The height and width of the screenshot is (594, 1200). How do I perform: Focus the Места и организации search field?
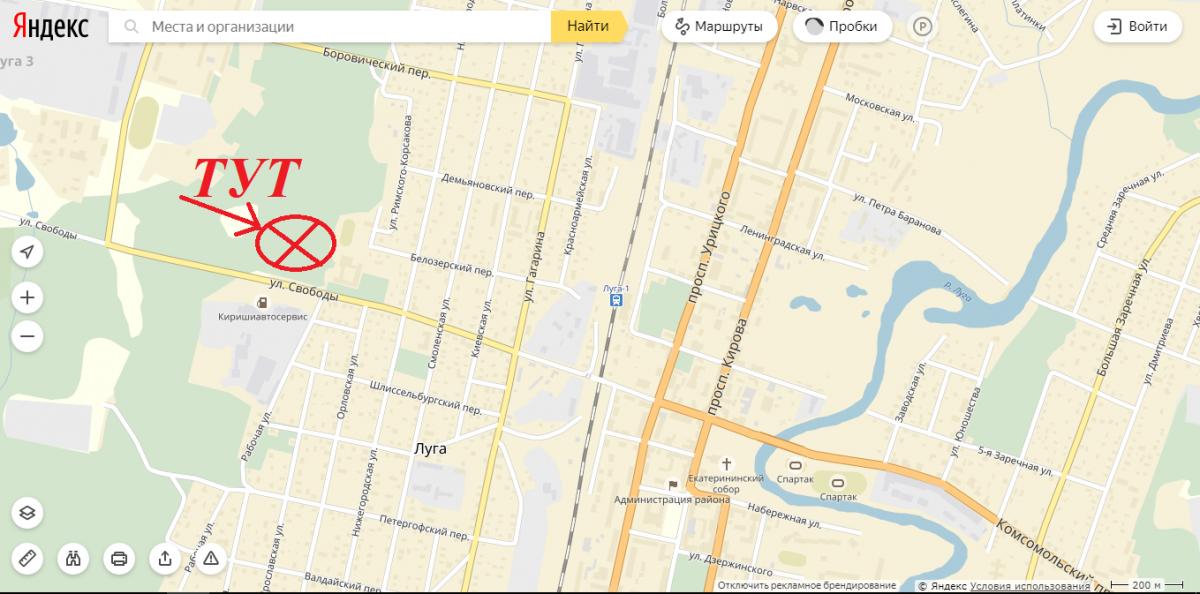pos(330,27)
